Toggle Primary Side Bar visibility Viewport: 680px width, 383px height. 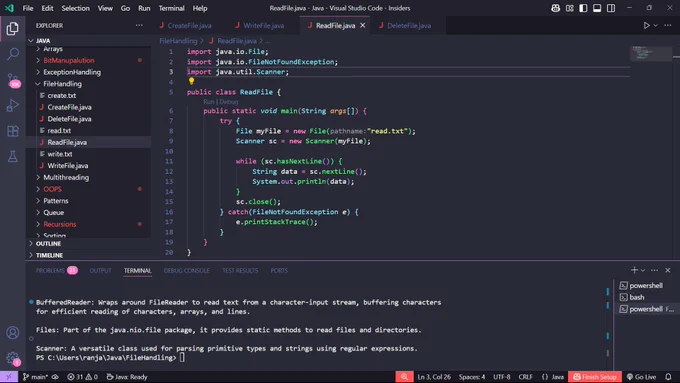[583, 8]
